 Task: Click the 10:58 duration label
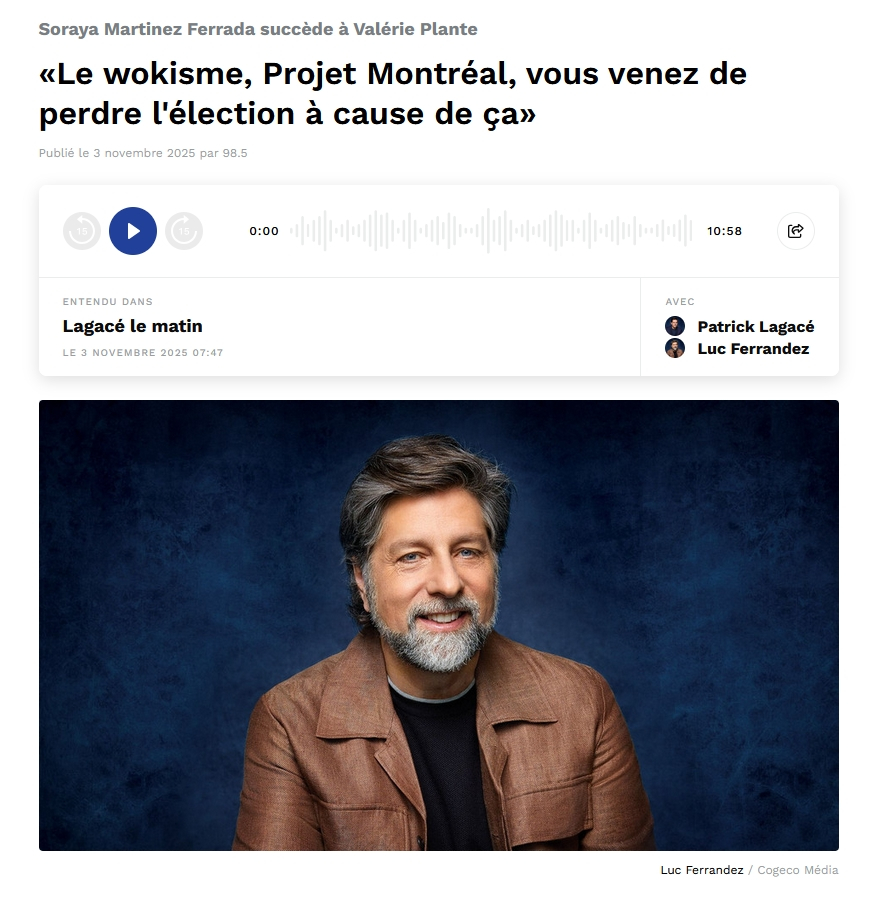[x=724, y=231]
